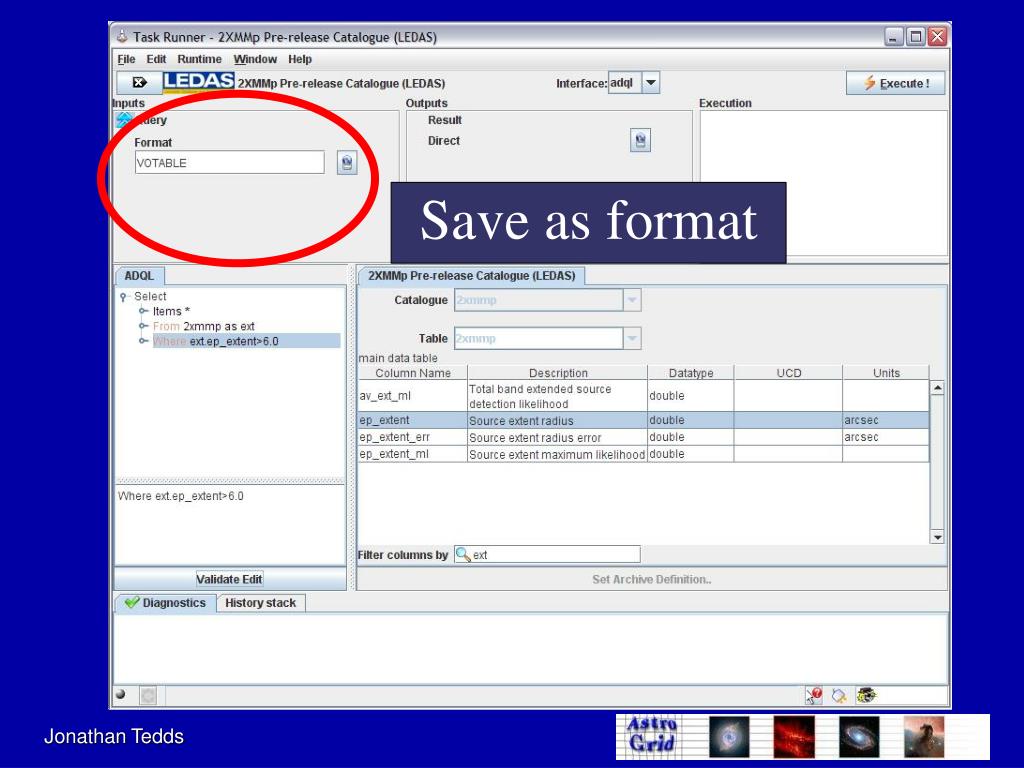Switch to the History stack tab
Viewport: 1024px width, 768px height.
pos(261,603)
